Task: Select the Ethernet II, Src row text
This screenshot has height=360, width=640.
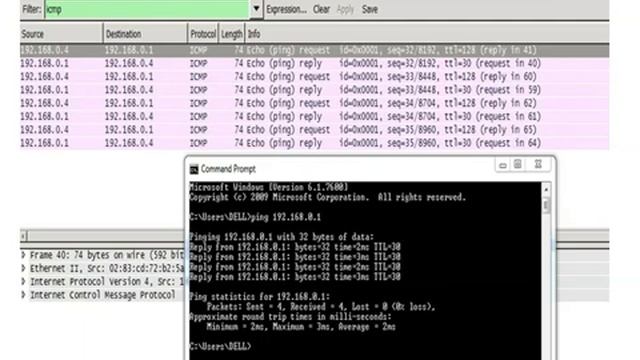Action: (x=107, y=269)
